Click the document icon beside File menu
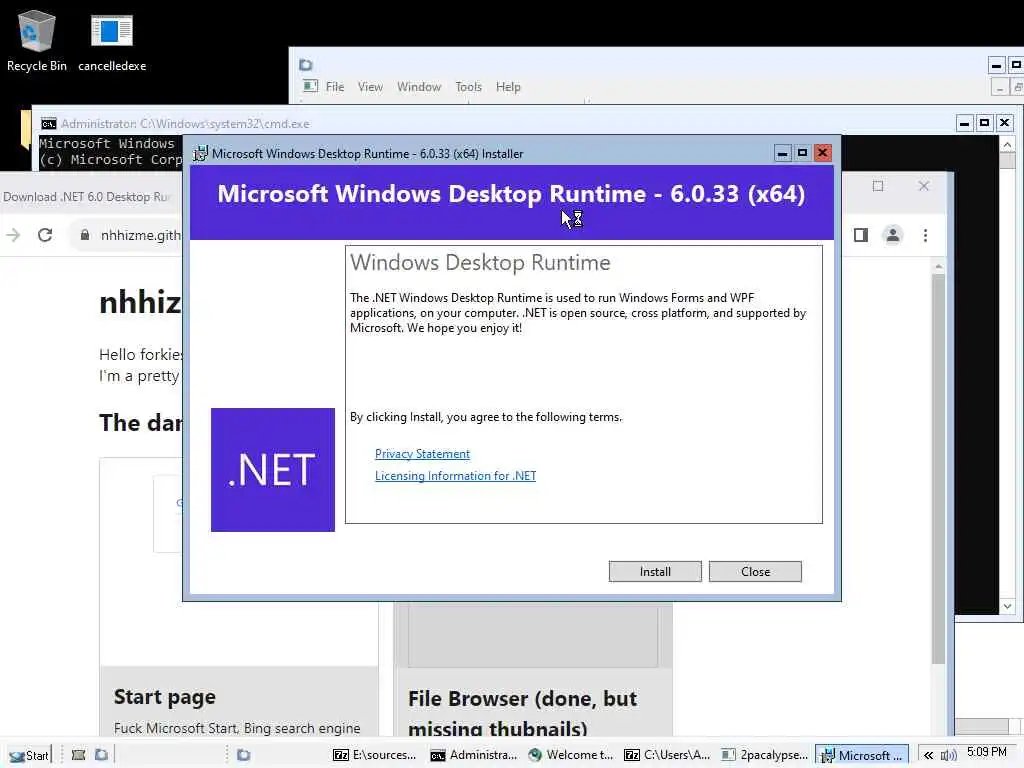Image resolution: width=1024 pixels, height=768 pixels. coord(310,86)
